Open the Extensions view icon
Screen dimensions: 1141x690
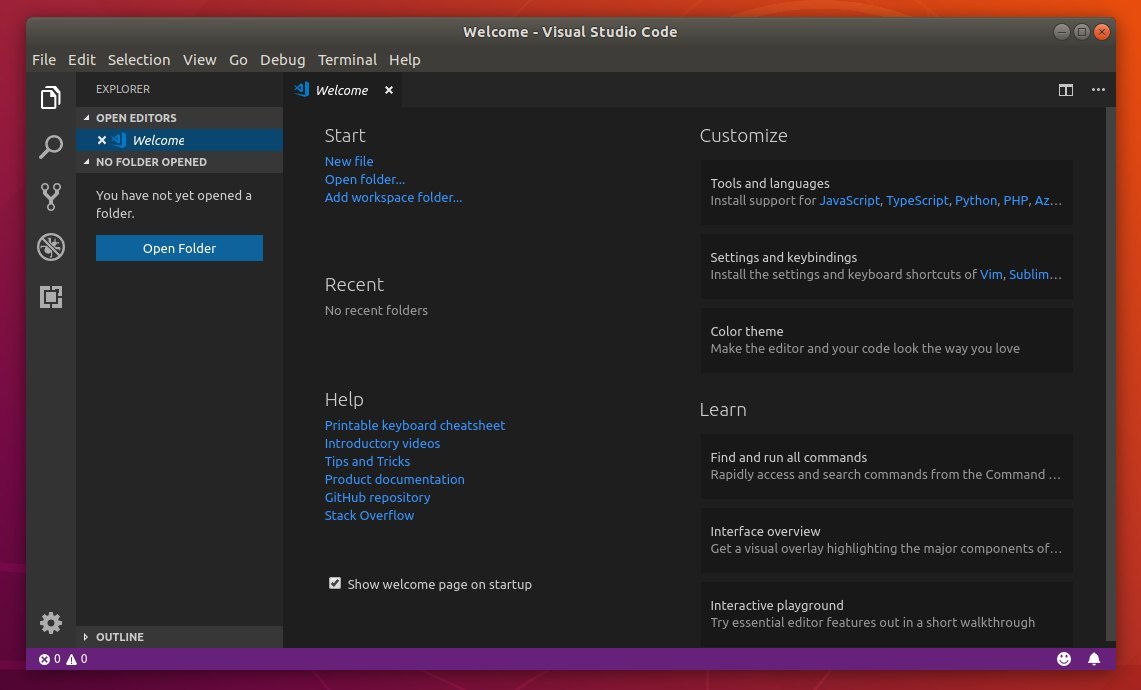tap(50, 296)
